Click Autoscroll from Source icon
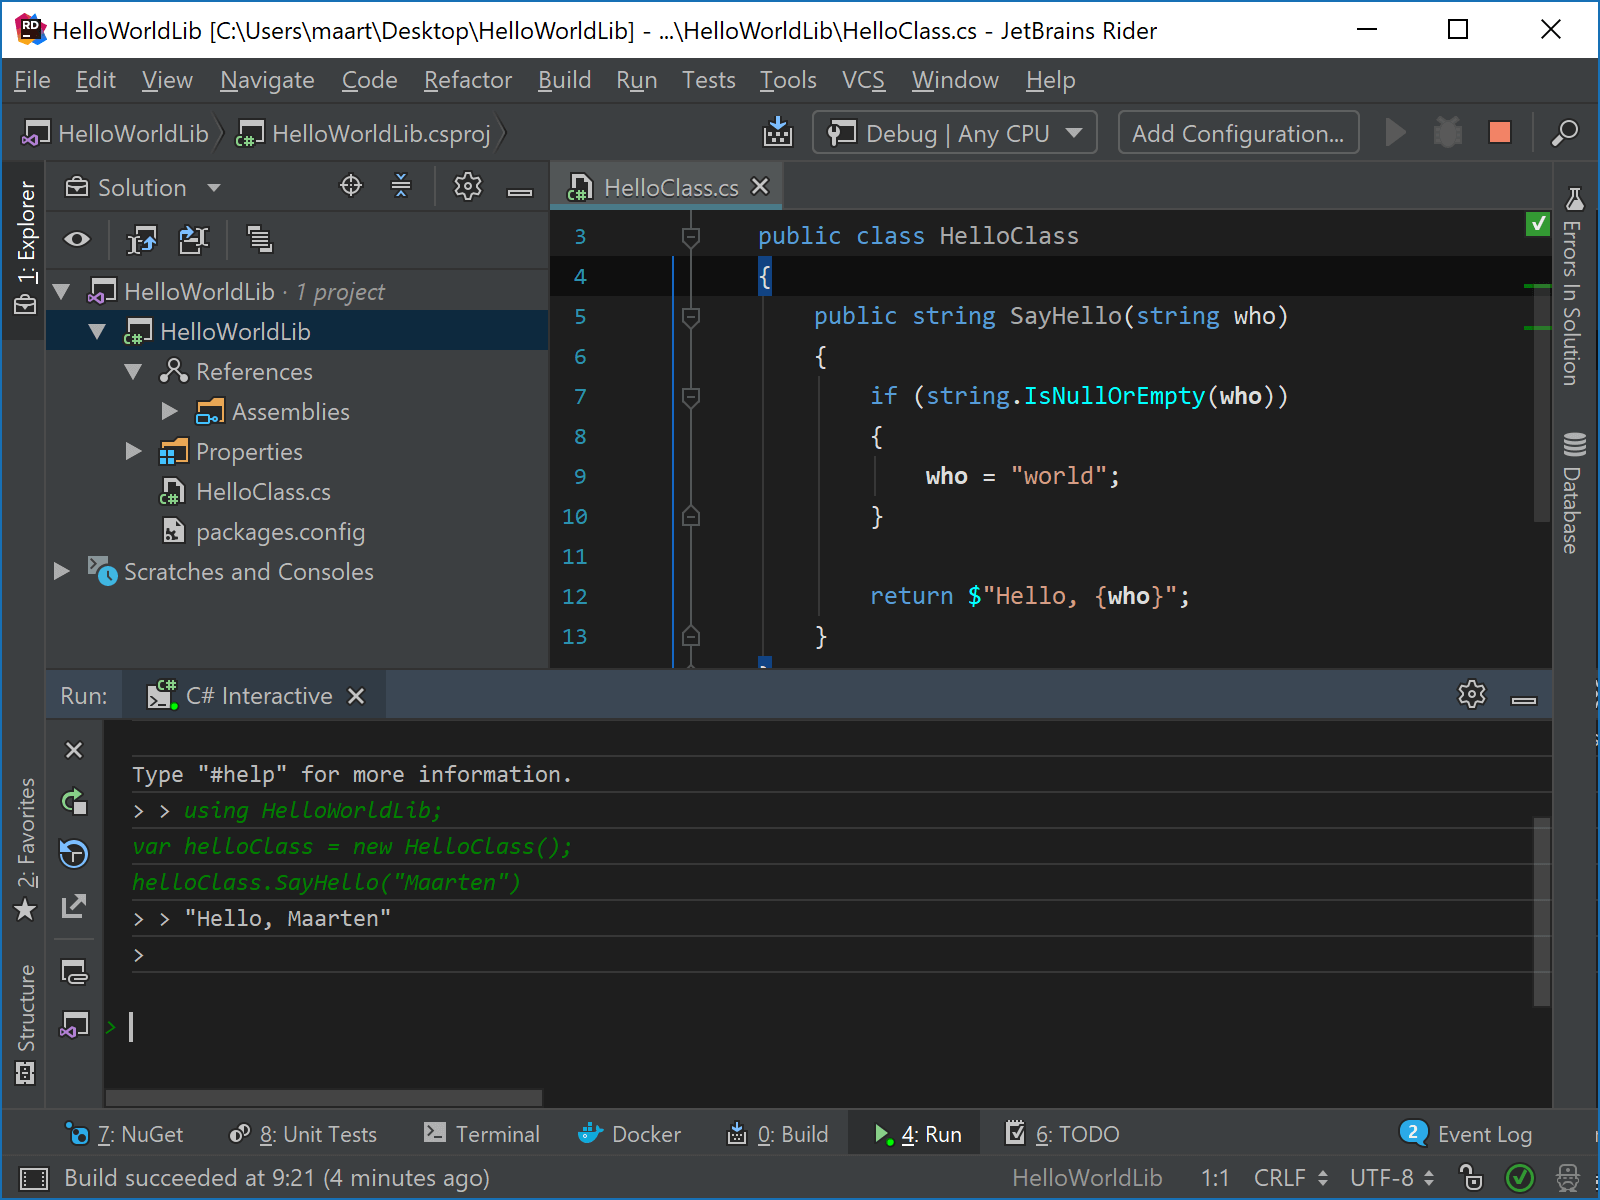Screen dimensions: 1600x1200 coord(193,239)
